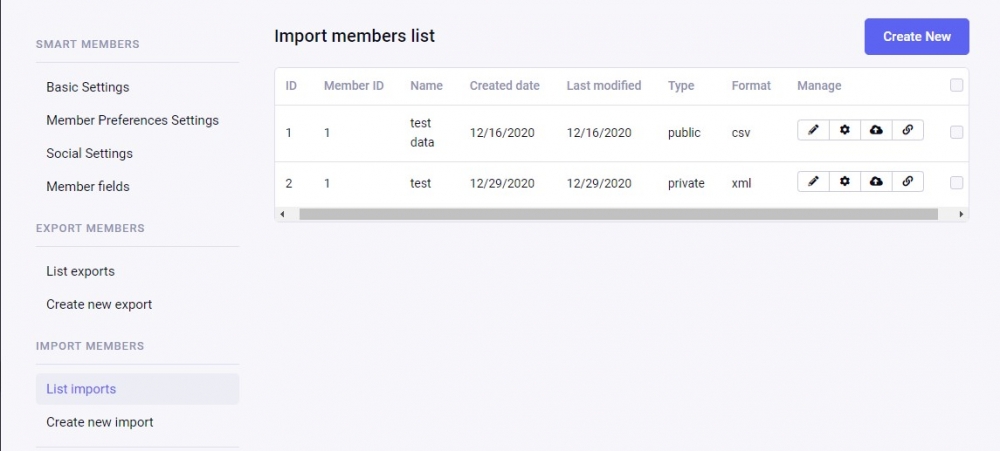
Task: Click the 'Import members list' heading
Action: pos(355,36)
